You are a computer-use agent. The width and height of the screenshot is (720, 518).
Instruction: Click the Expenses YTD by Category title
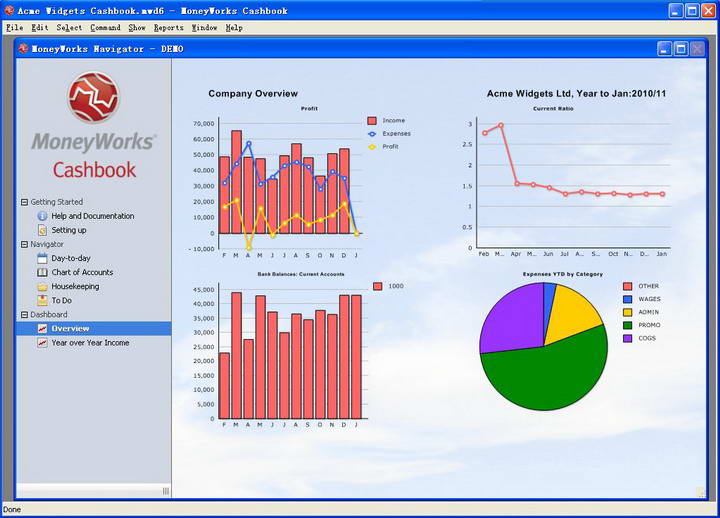coord(563,274)
